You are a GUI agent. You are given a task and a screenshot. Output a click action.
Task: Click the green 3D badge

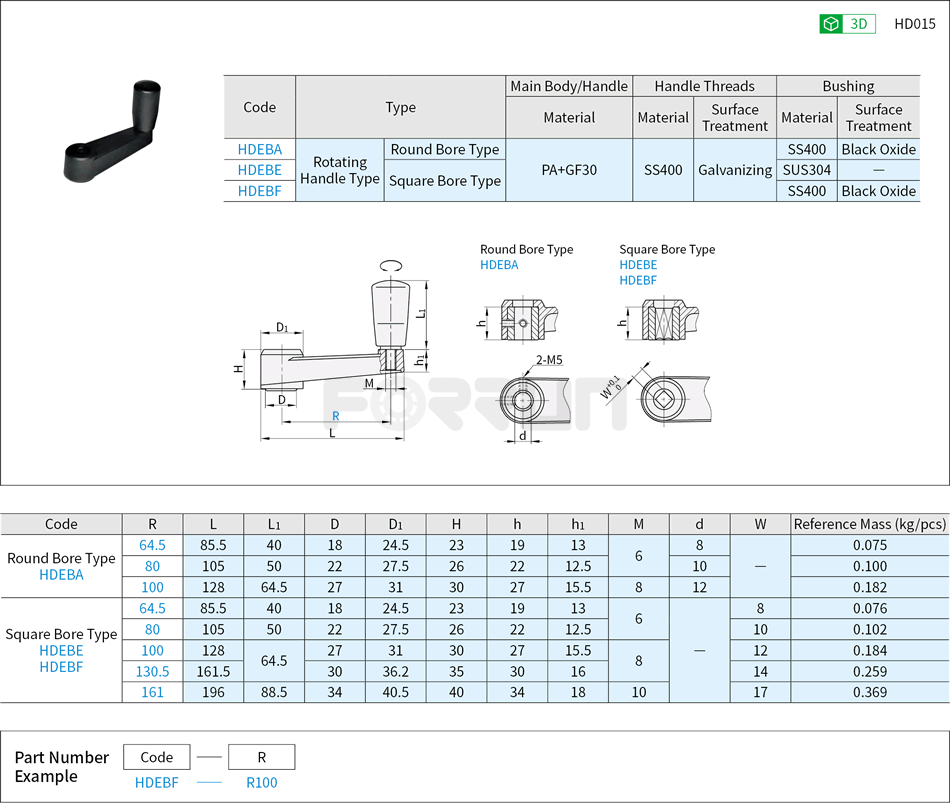851,23
